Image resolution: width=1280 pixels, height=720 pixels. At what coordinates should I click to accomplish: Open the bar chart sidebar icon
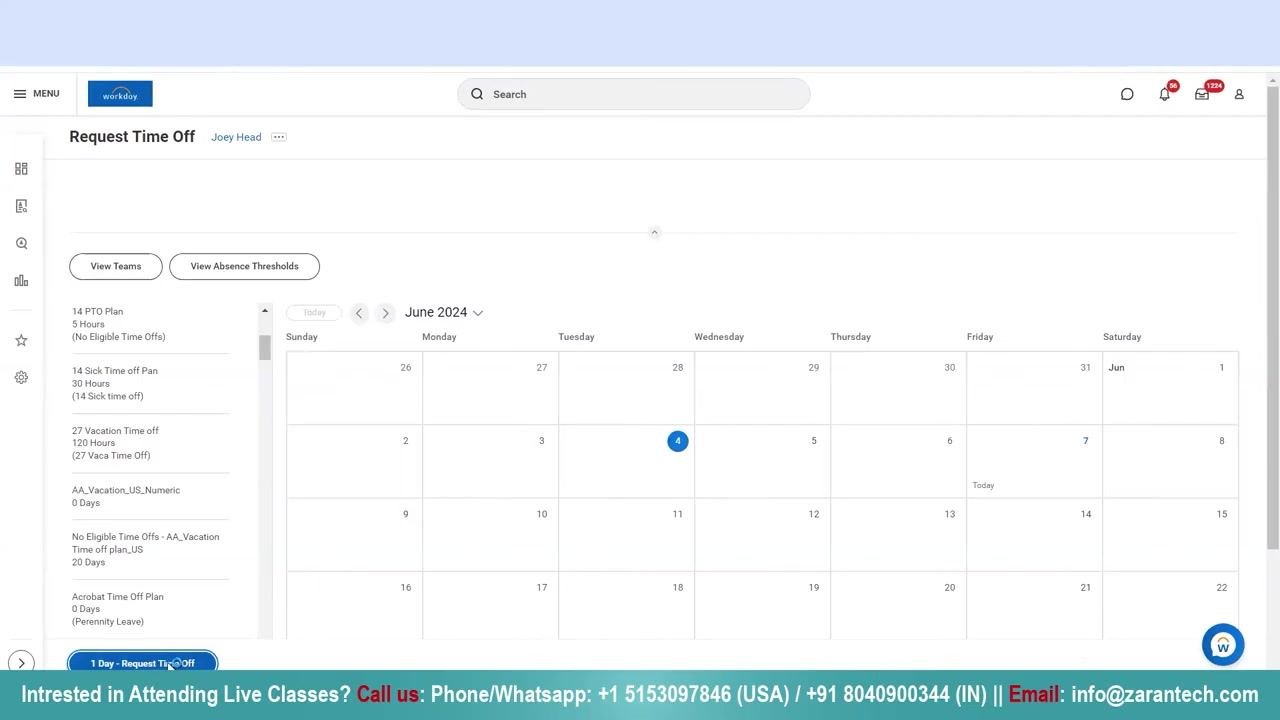coord(21,281)
